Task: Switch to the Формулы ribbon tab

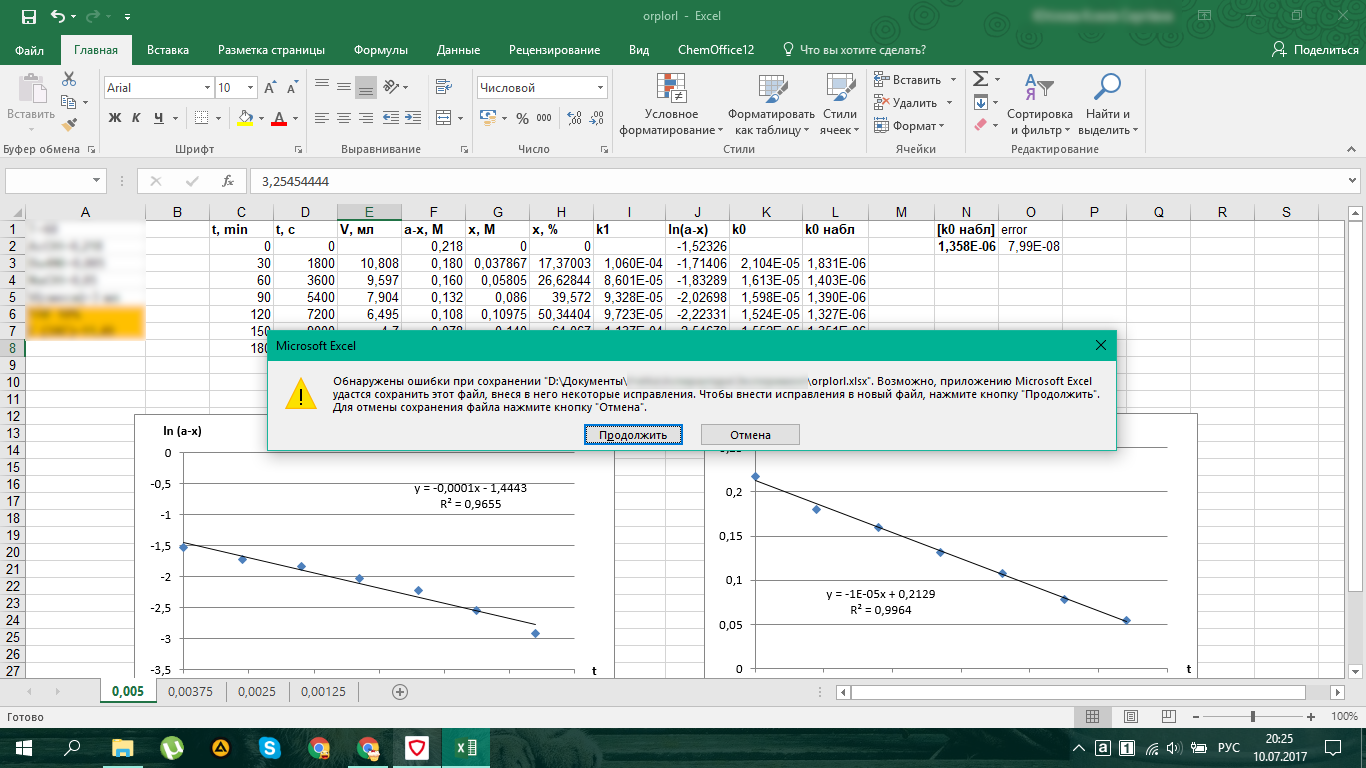Action: pos(381,49)
